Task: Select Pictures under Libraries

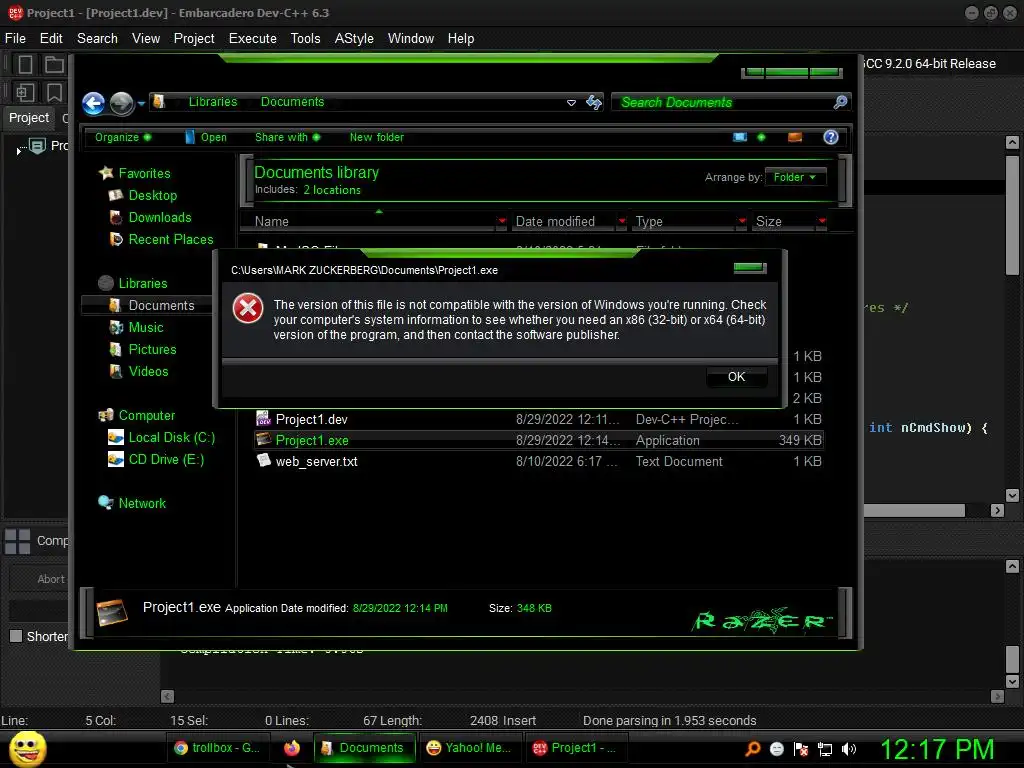Action: 152,349
